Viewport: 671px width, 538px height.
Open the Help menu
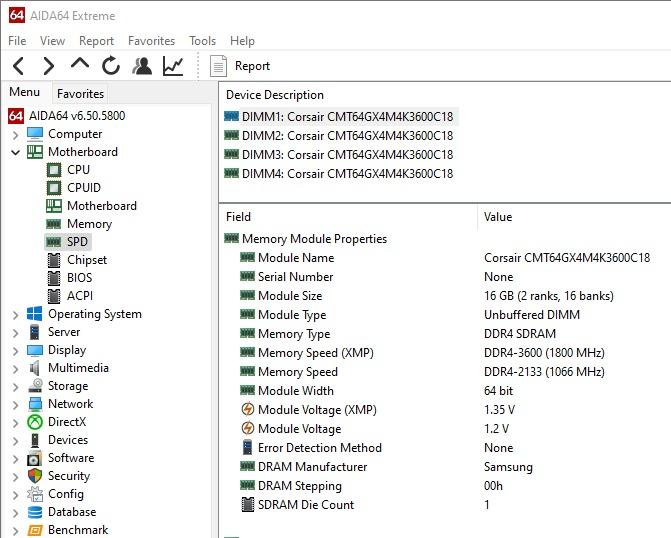tap(242, 41)
